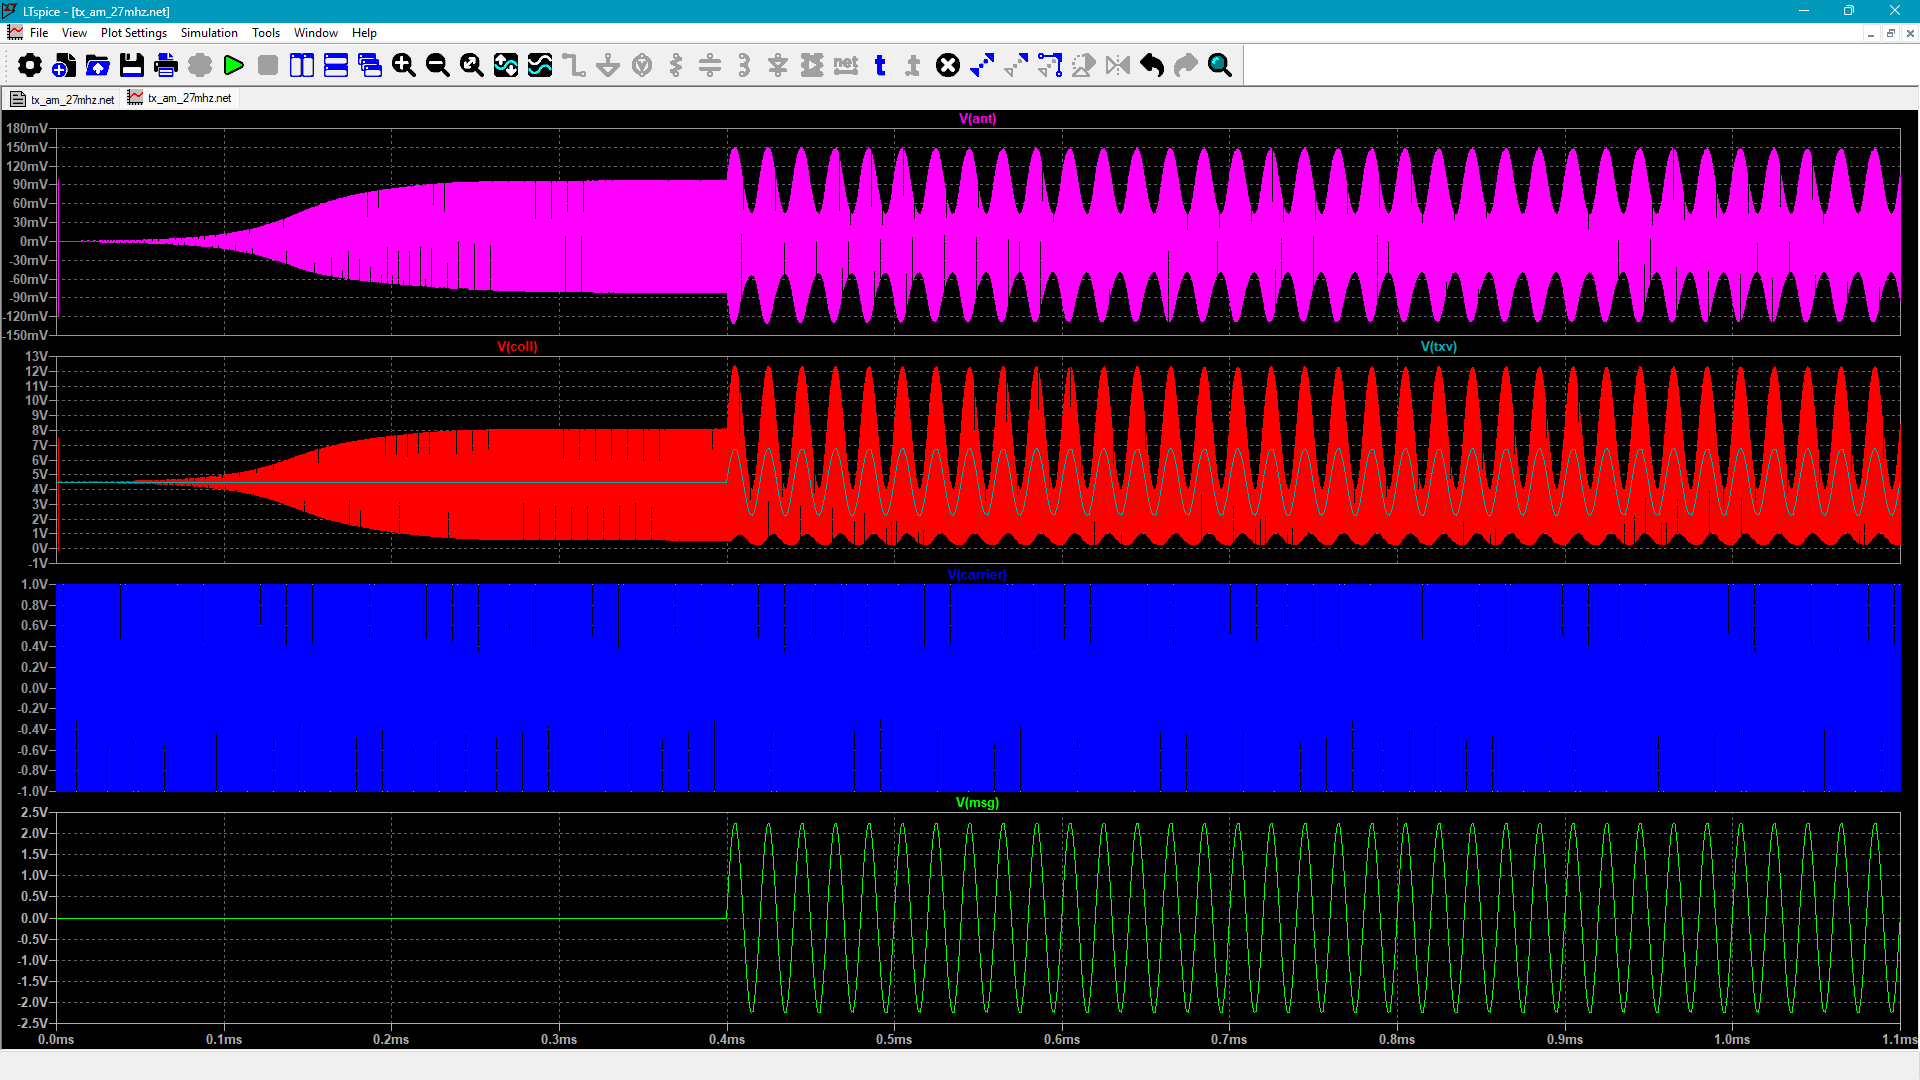The width and height of the screenshot is (1920, 1080).
Task: Undo the last action
Action: (x=1152, y=66)
